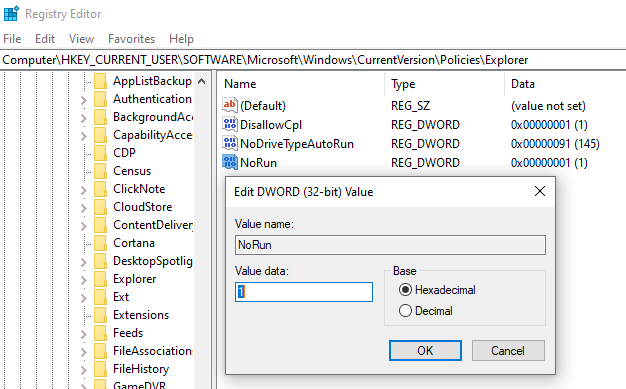
Task: Click the DesktopSpotlig folder icon
Action: pos(101,261)
